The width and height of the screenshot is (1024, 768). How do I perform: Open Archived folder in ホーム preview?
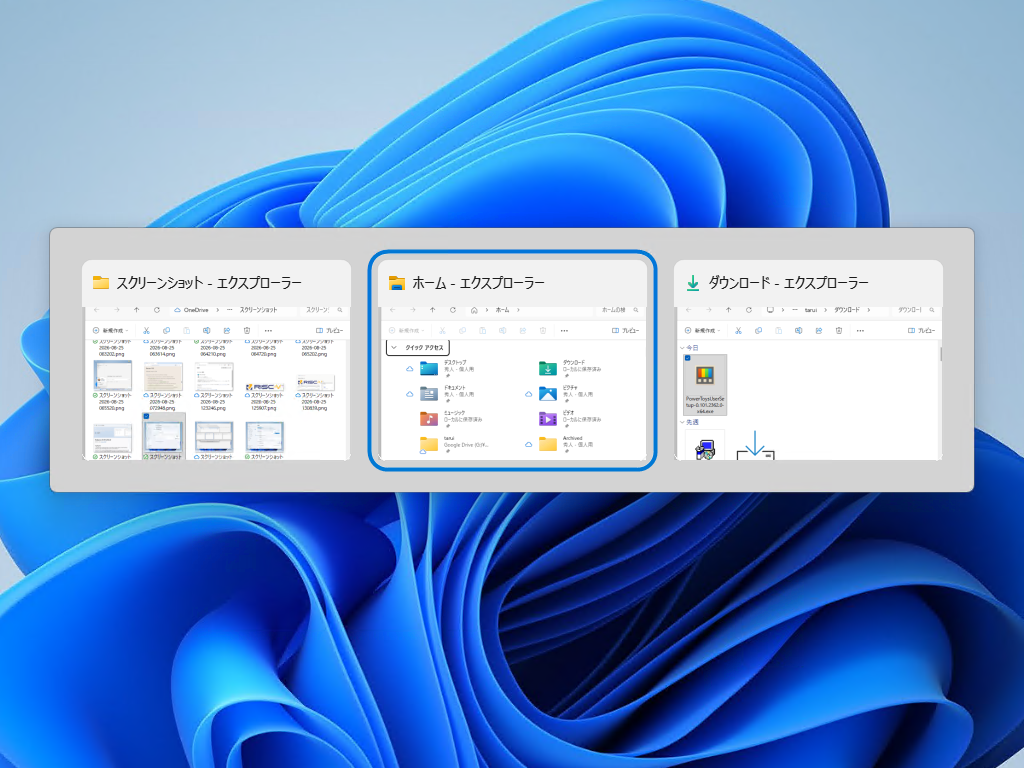tap(547, 444)
